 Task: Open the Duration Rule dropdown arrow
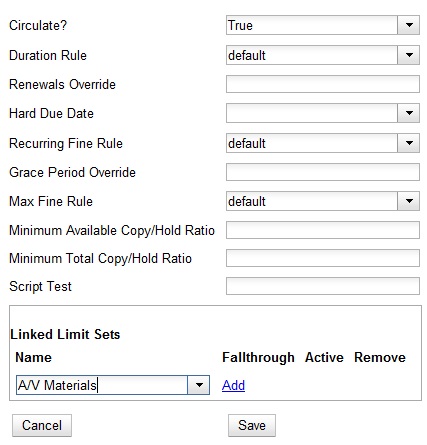pyautogui.click(x=408, y=55)
